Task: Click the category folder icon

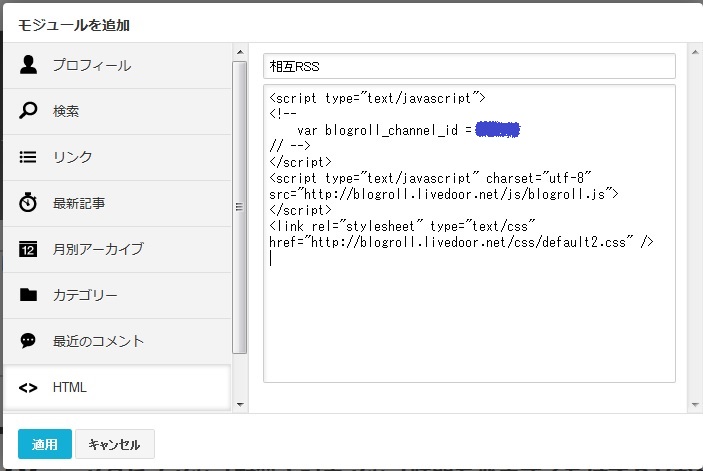Action: pyautogui.click(x=28, y=295)
